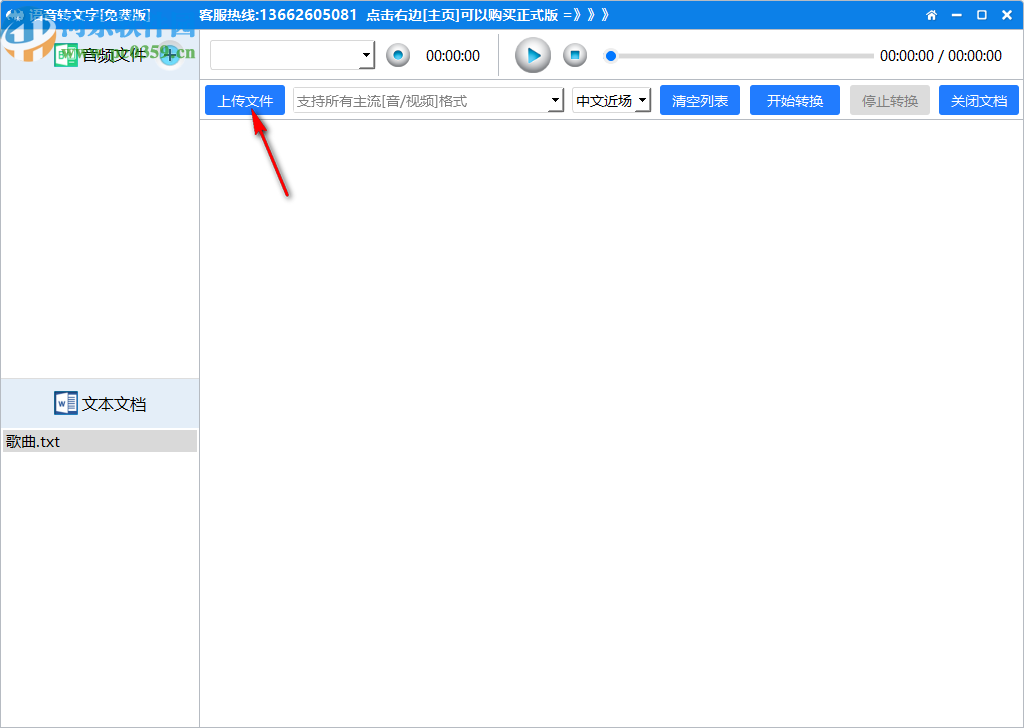Click 开始转换 to start conversion

[795, 101]
